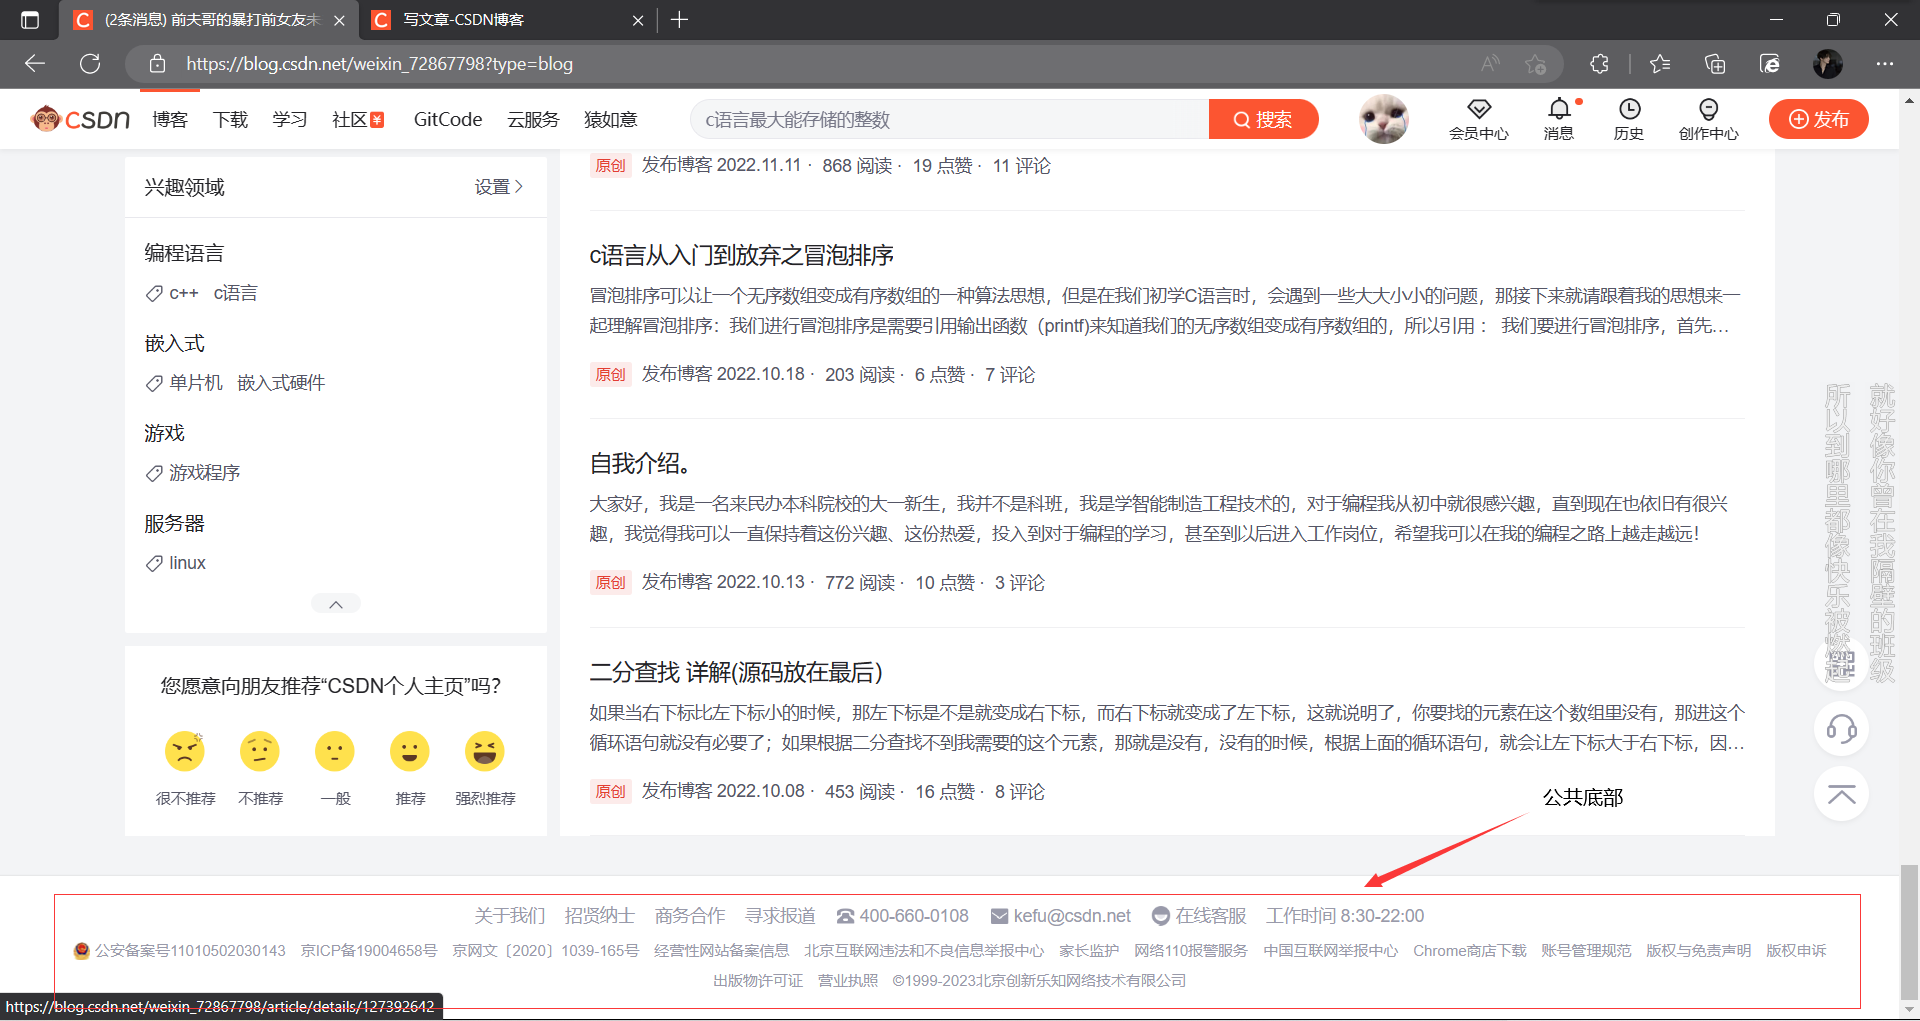Open the 商务合作 footer link

coord(690,916)
